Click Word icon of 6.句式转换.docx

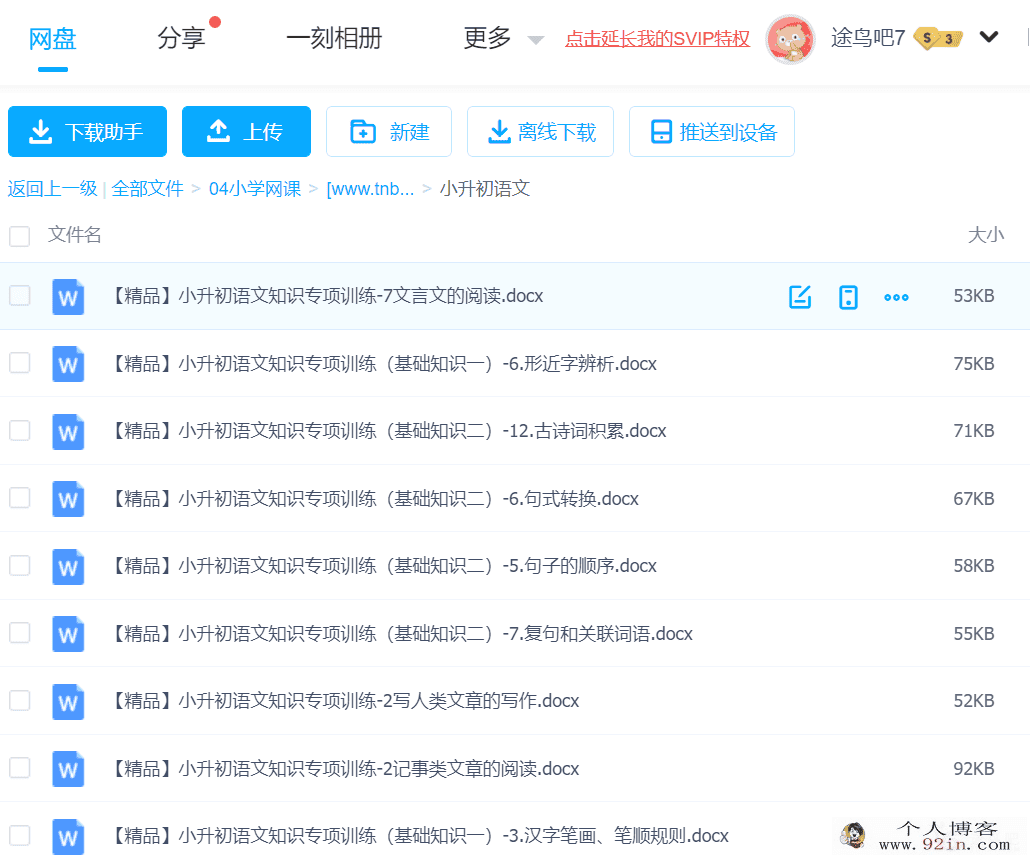click(68, 499)
